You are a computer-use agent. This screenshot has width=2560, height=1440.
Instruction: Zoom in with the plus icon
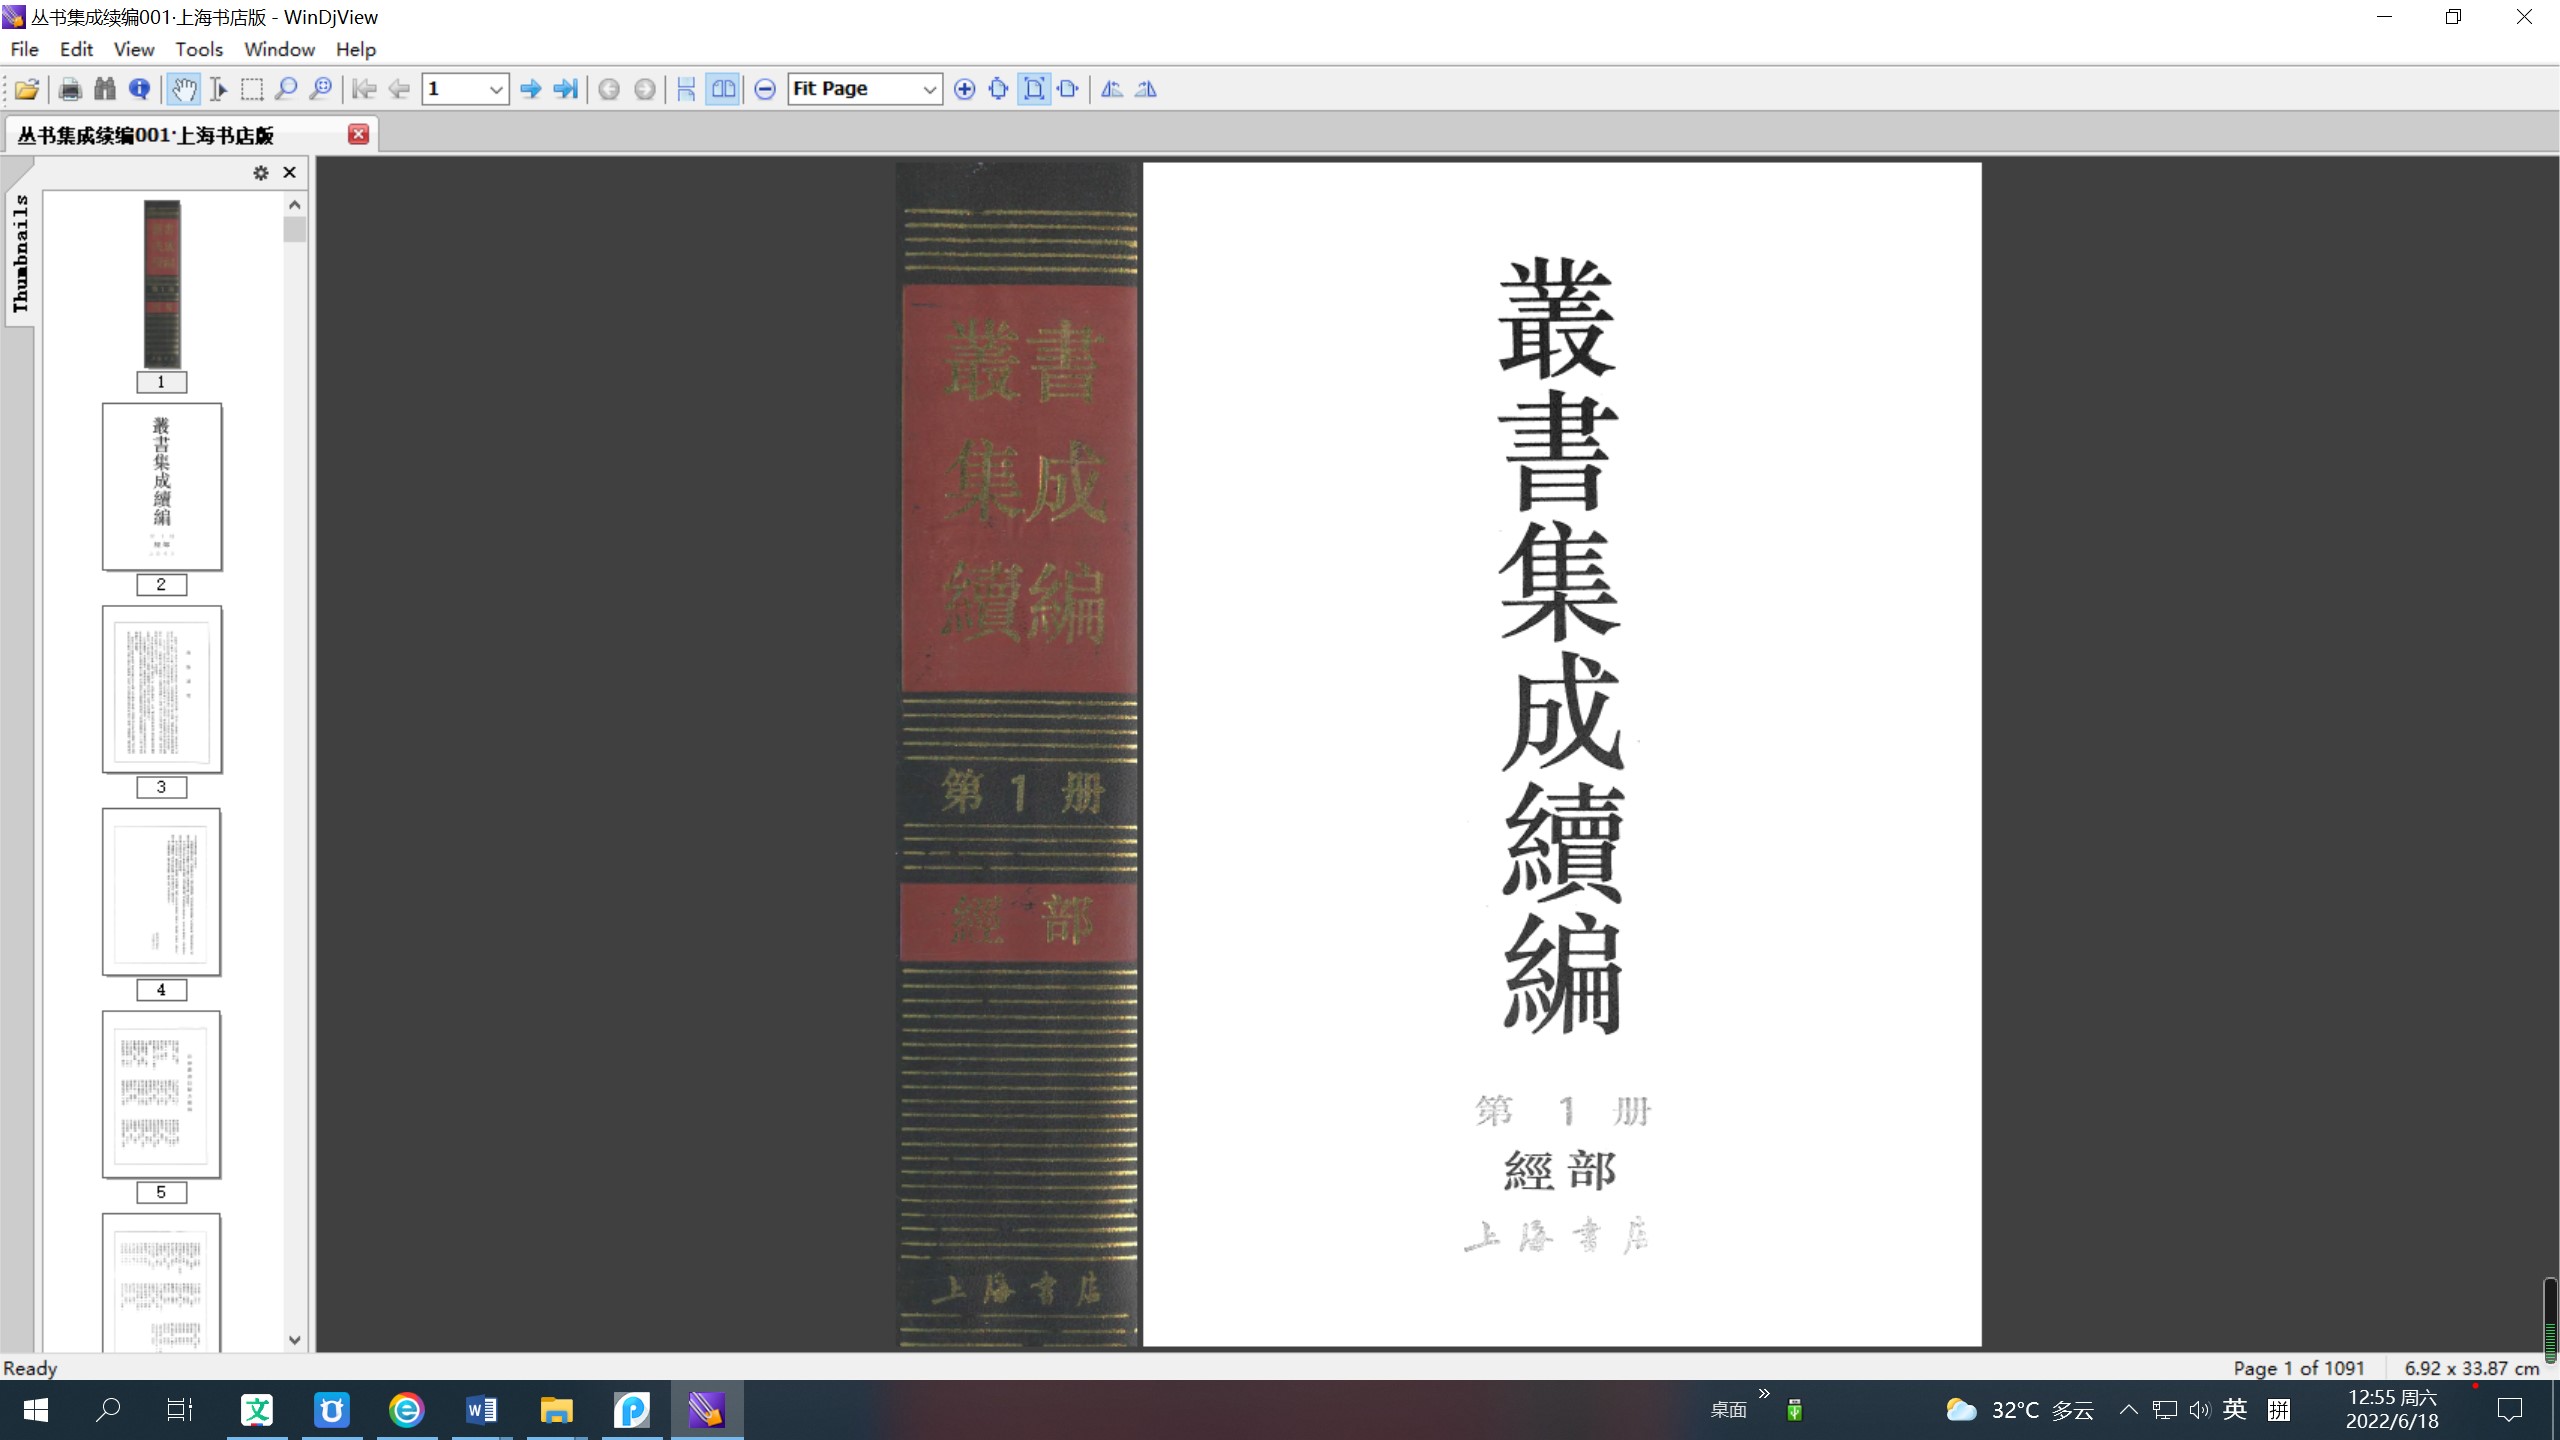964,89
